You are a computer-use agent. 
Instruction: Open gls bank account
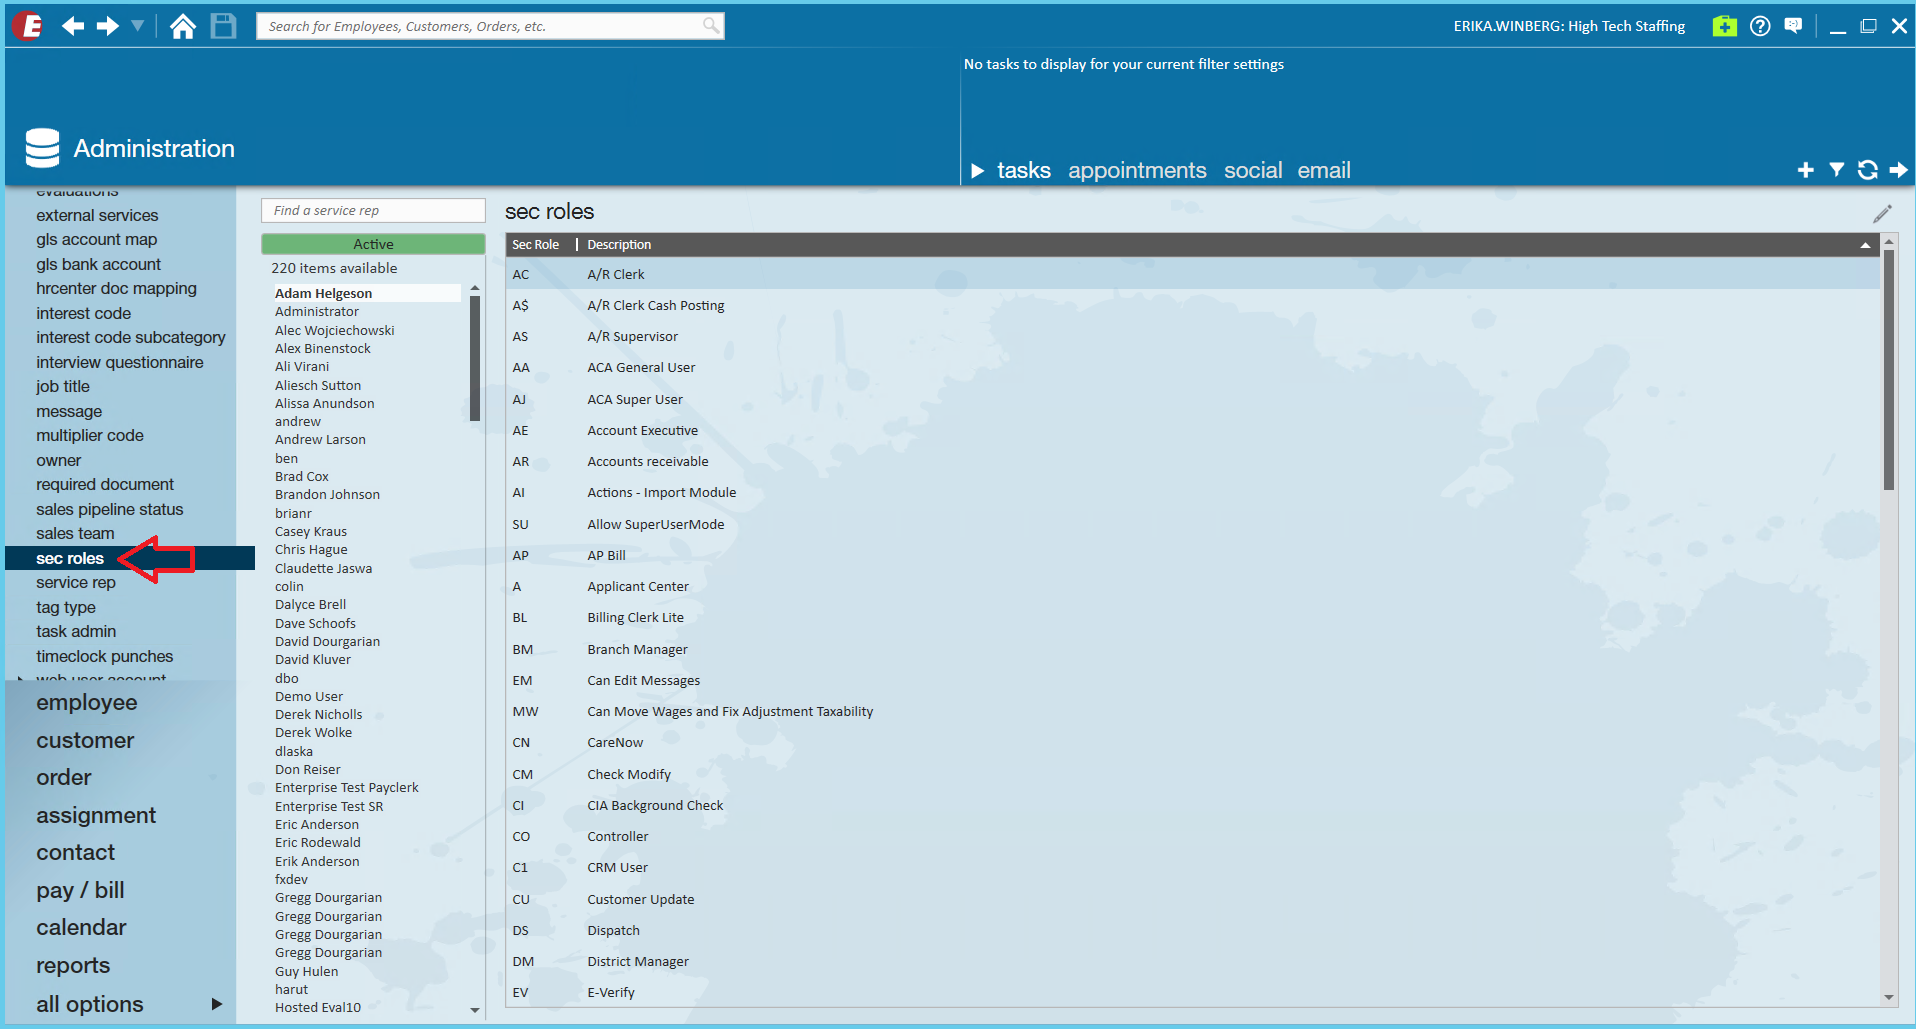[99, 264]
